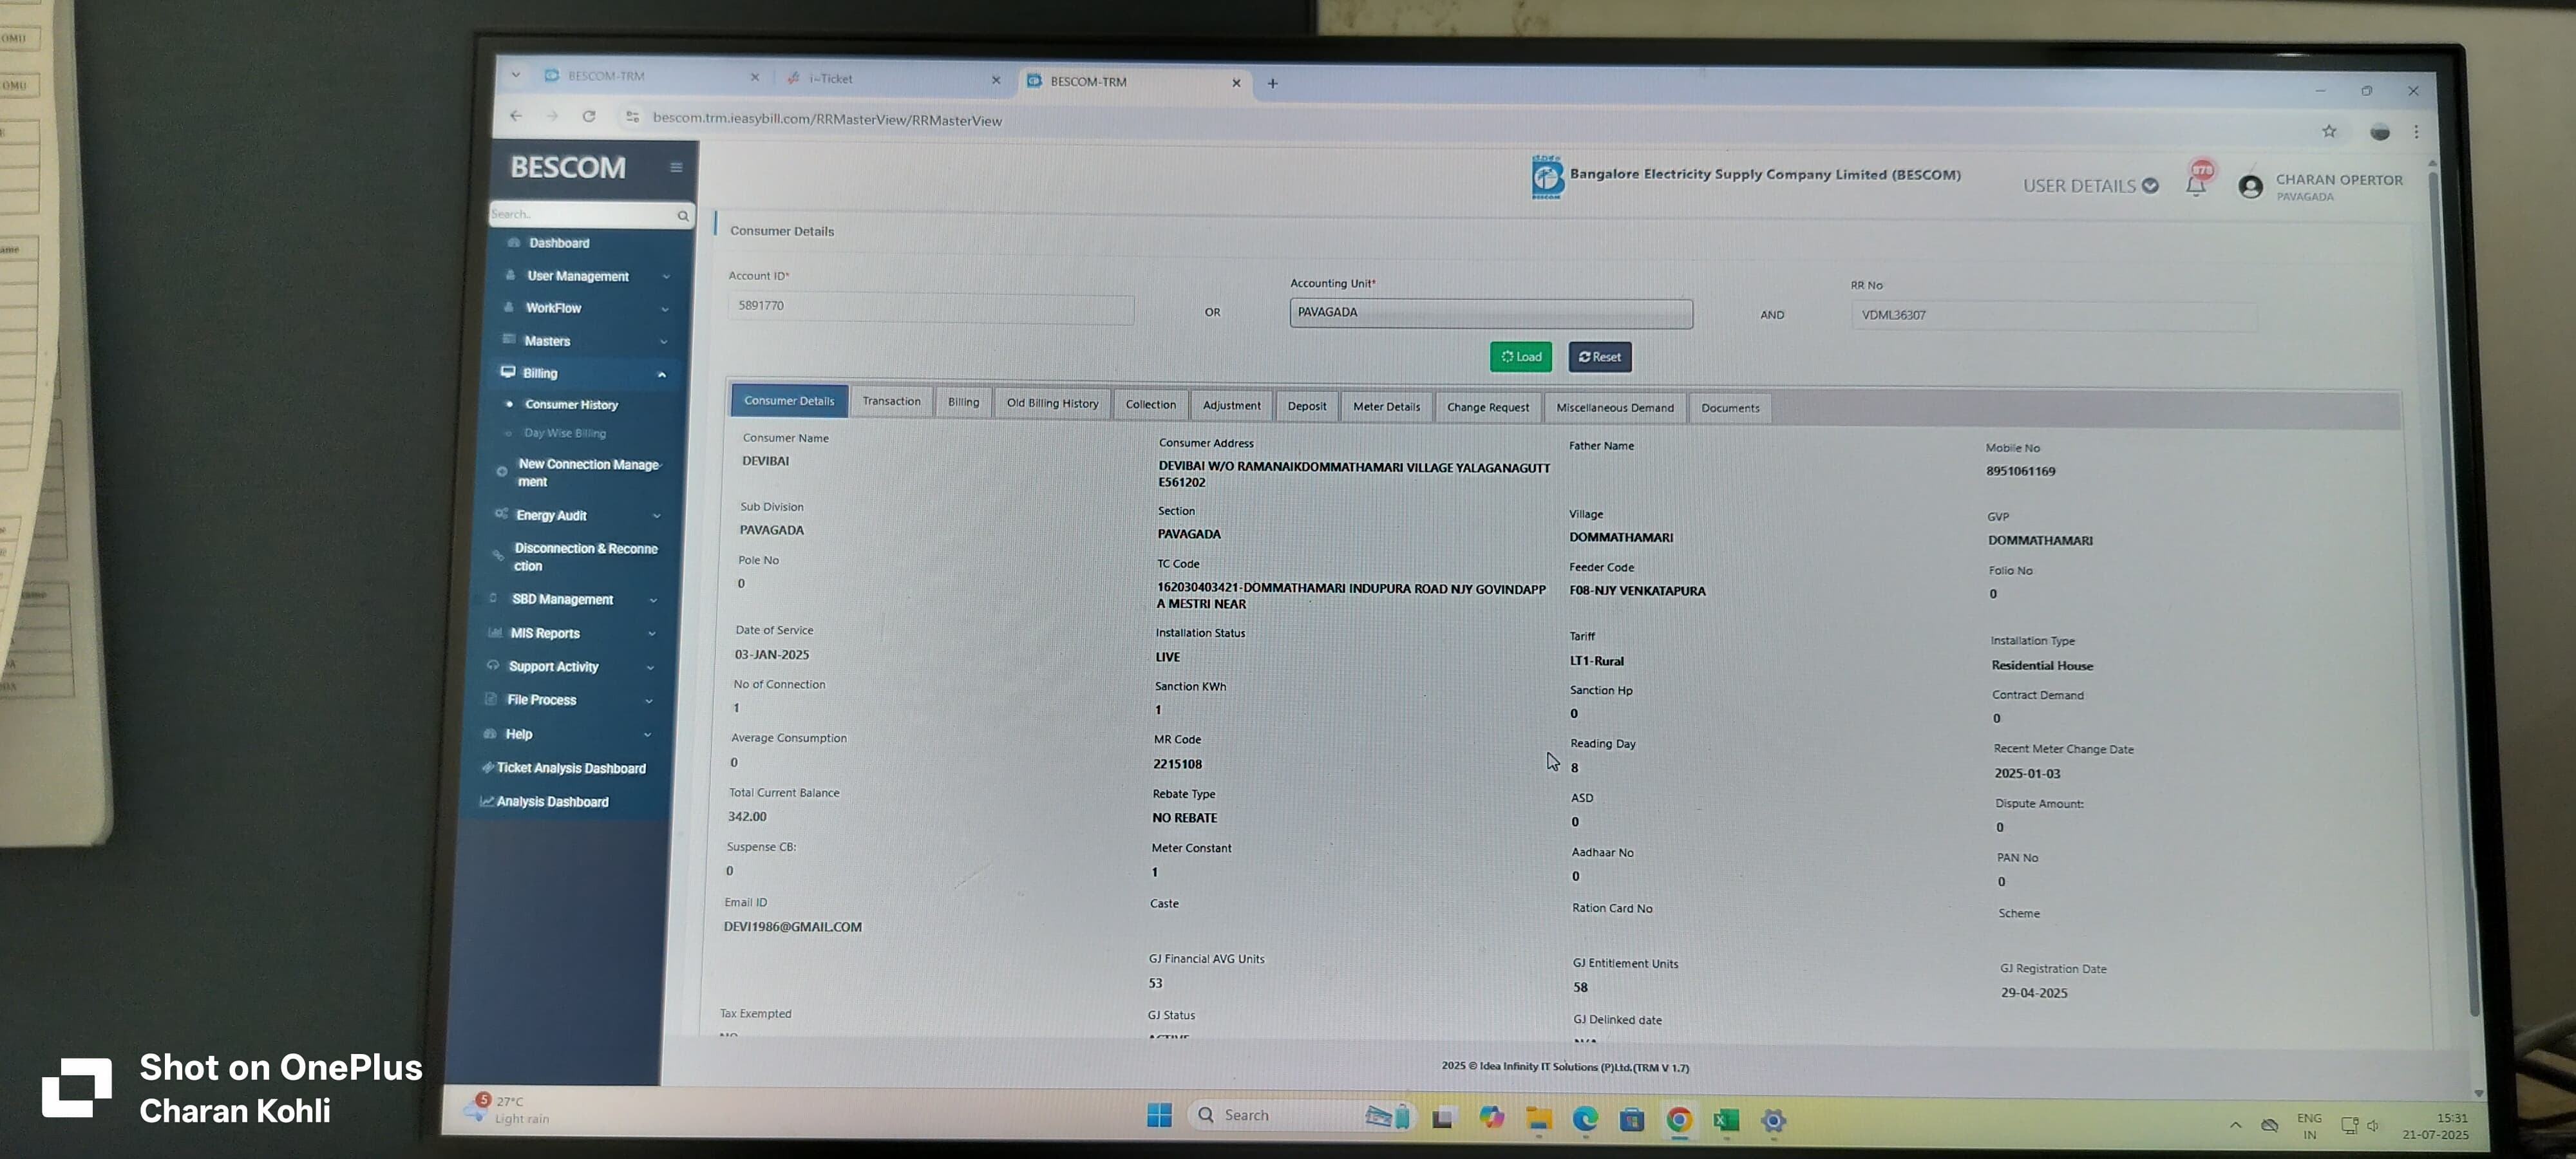The height and width of the screenshot is (1159, 2576).
Task: Open Task View from the taskbar
Action: [1443, 1117]
